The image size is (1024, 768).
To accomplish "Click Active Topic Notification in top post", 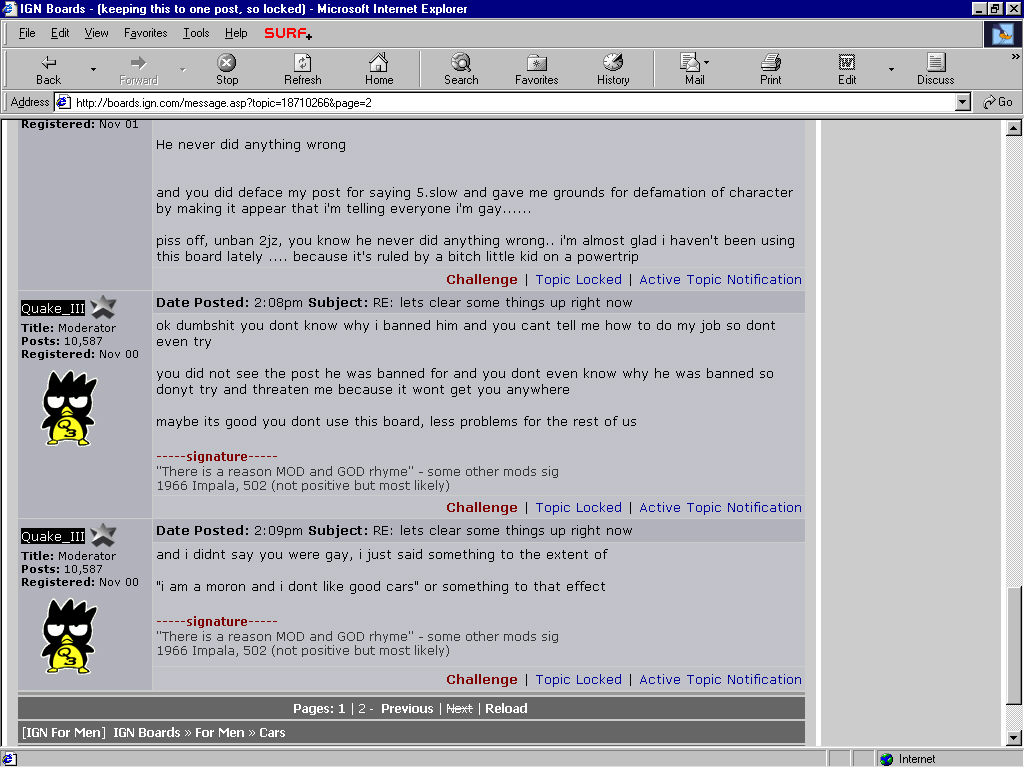I will coord(720,280).
